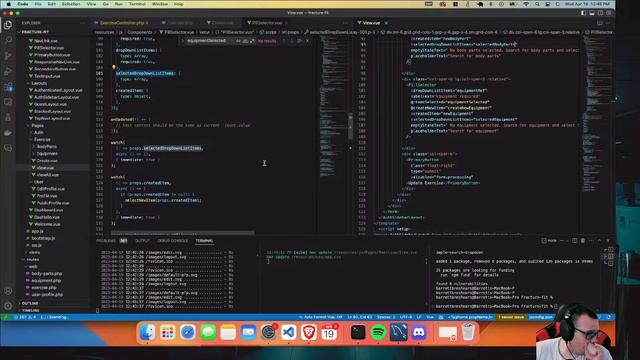Image resolution: width=640 pixels, height=360 pixels.
Task: Switch to the OUTPUT panel tab
Action: click(x=142, y=241)
